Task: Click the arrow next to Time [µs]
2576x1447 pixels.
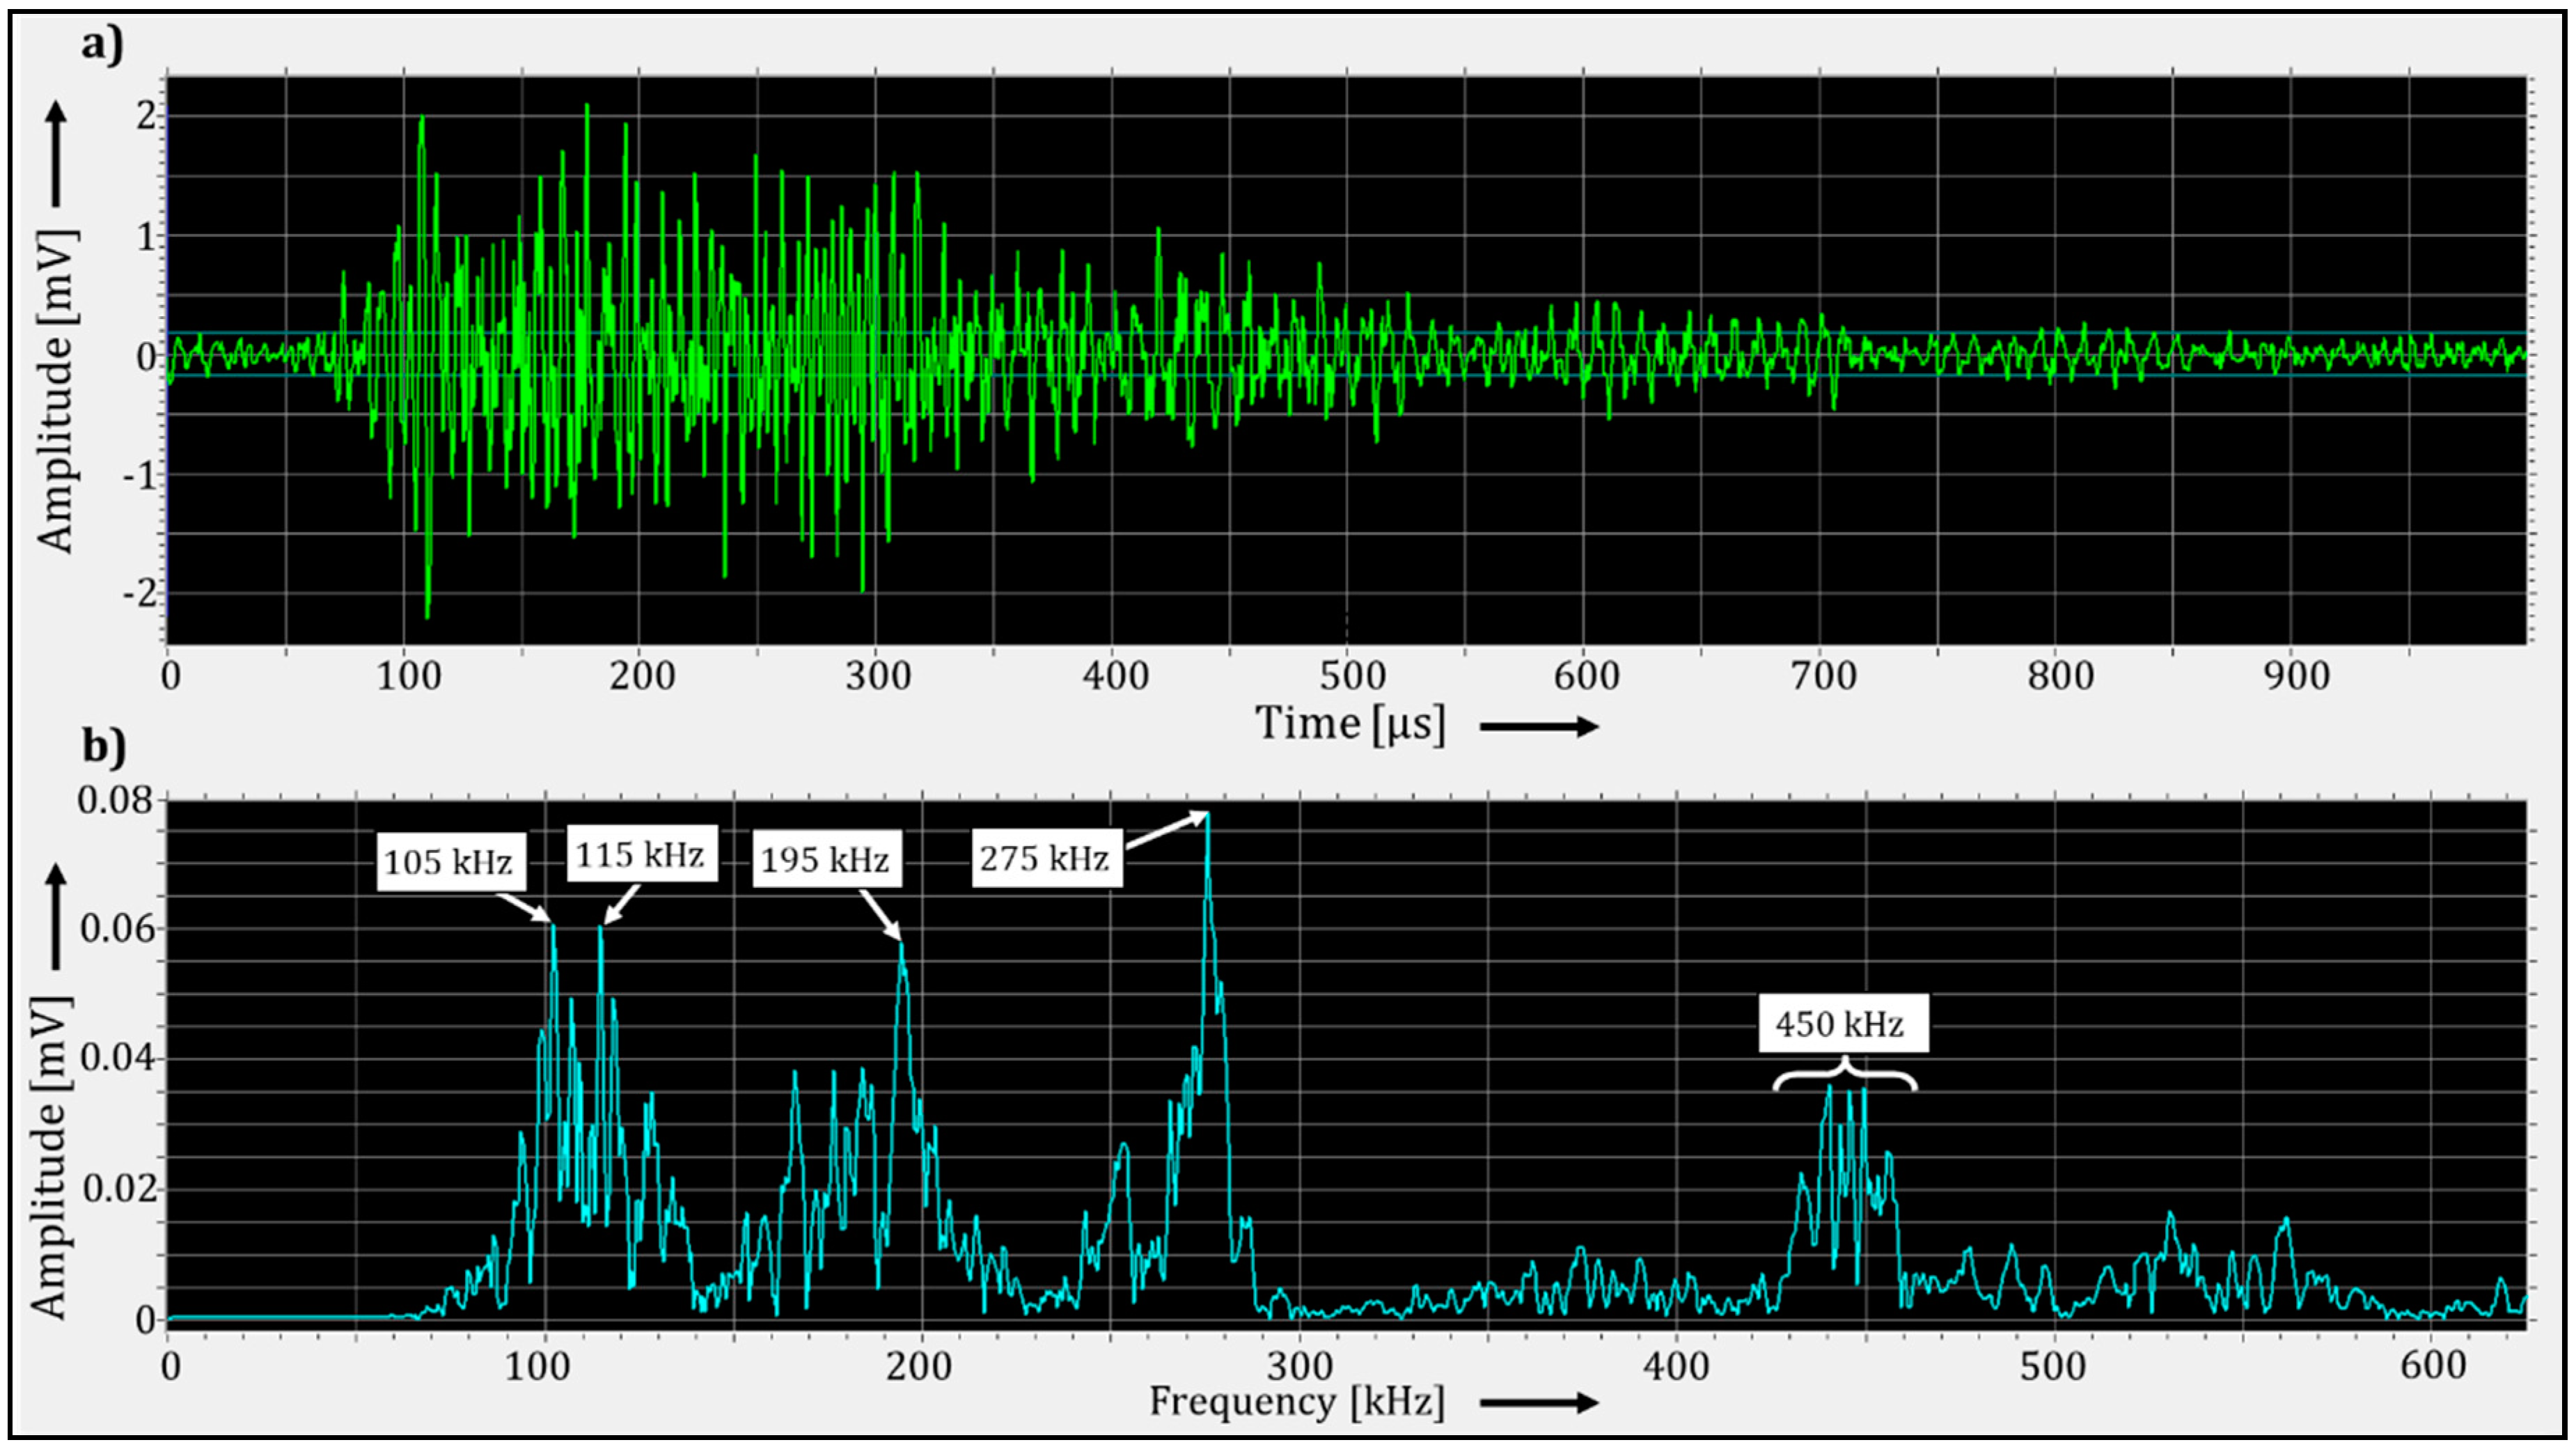Action: 1539,727
